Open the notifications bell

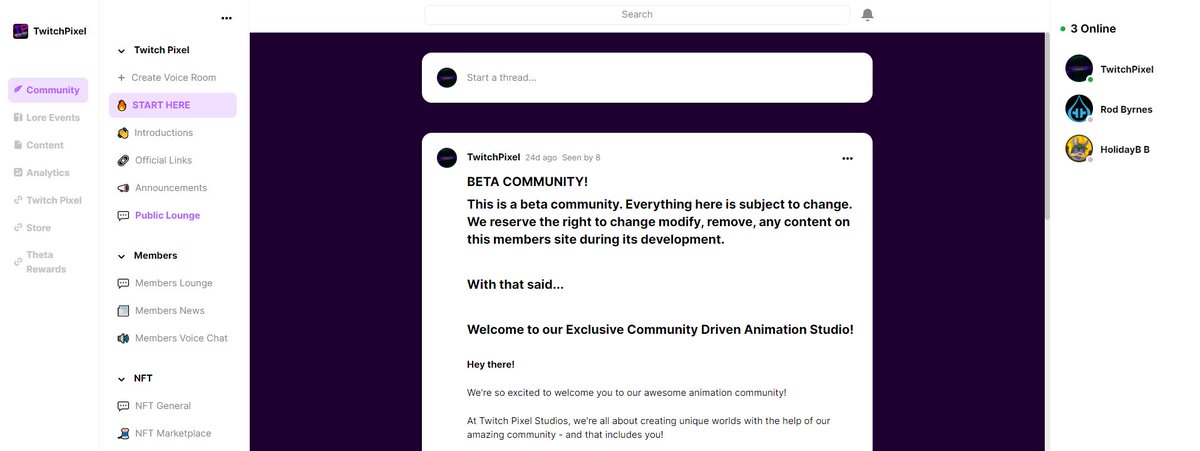pos(867,15)
